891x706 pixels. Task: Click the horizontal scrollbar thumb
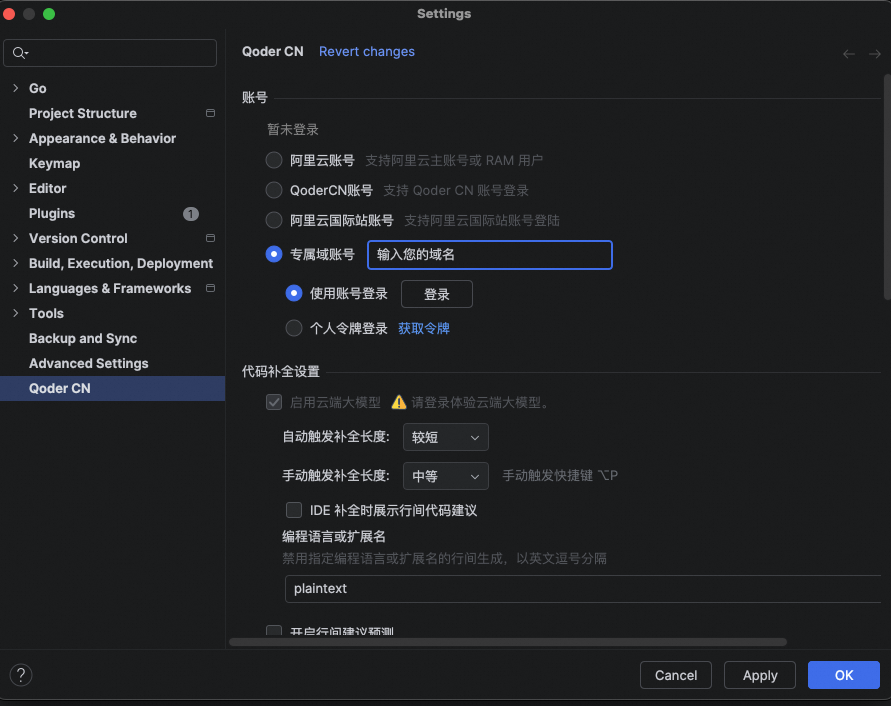(507, 642)
